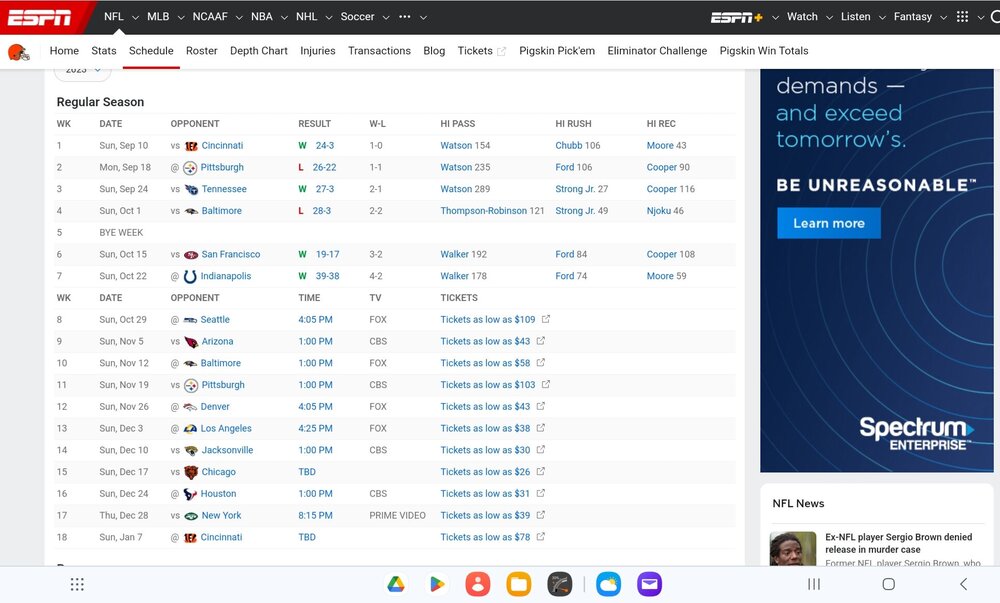This screenshot has width=1000, height=603.
Task: Open the app drawer grid icon
Action: (x=77, y=585)
